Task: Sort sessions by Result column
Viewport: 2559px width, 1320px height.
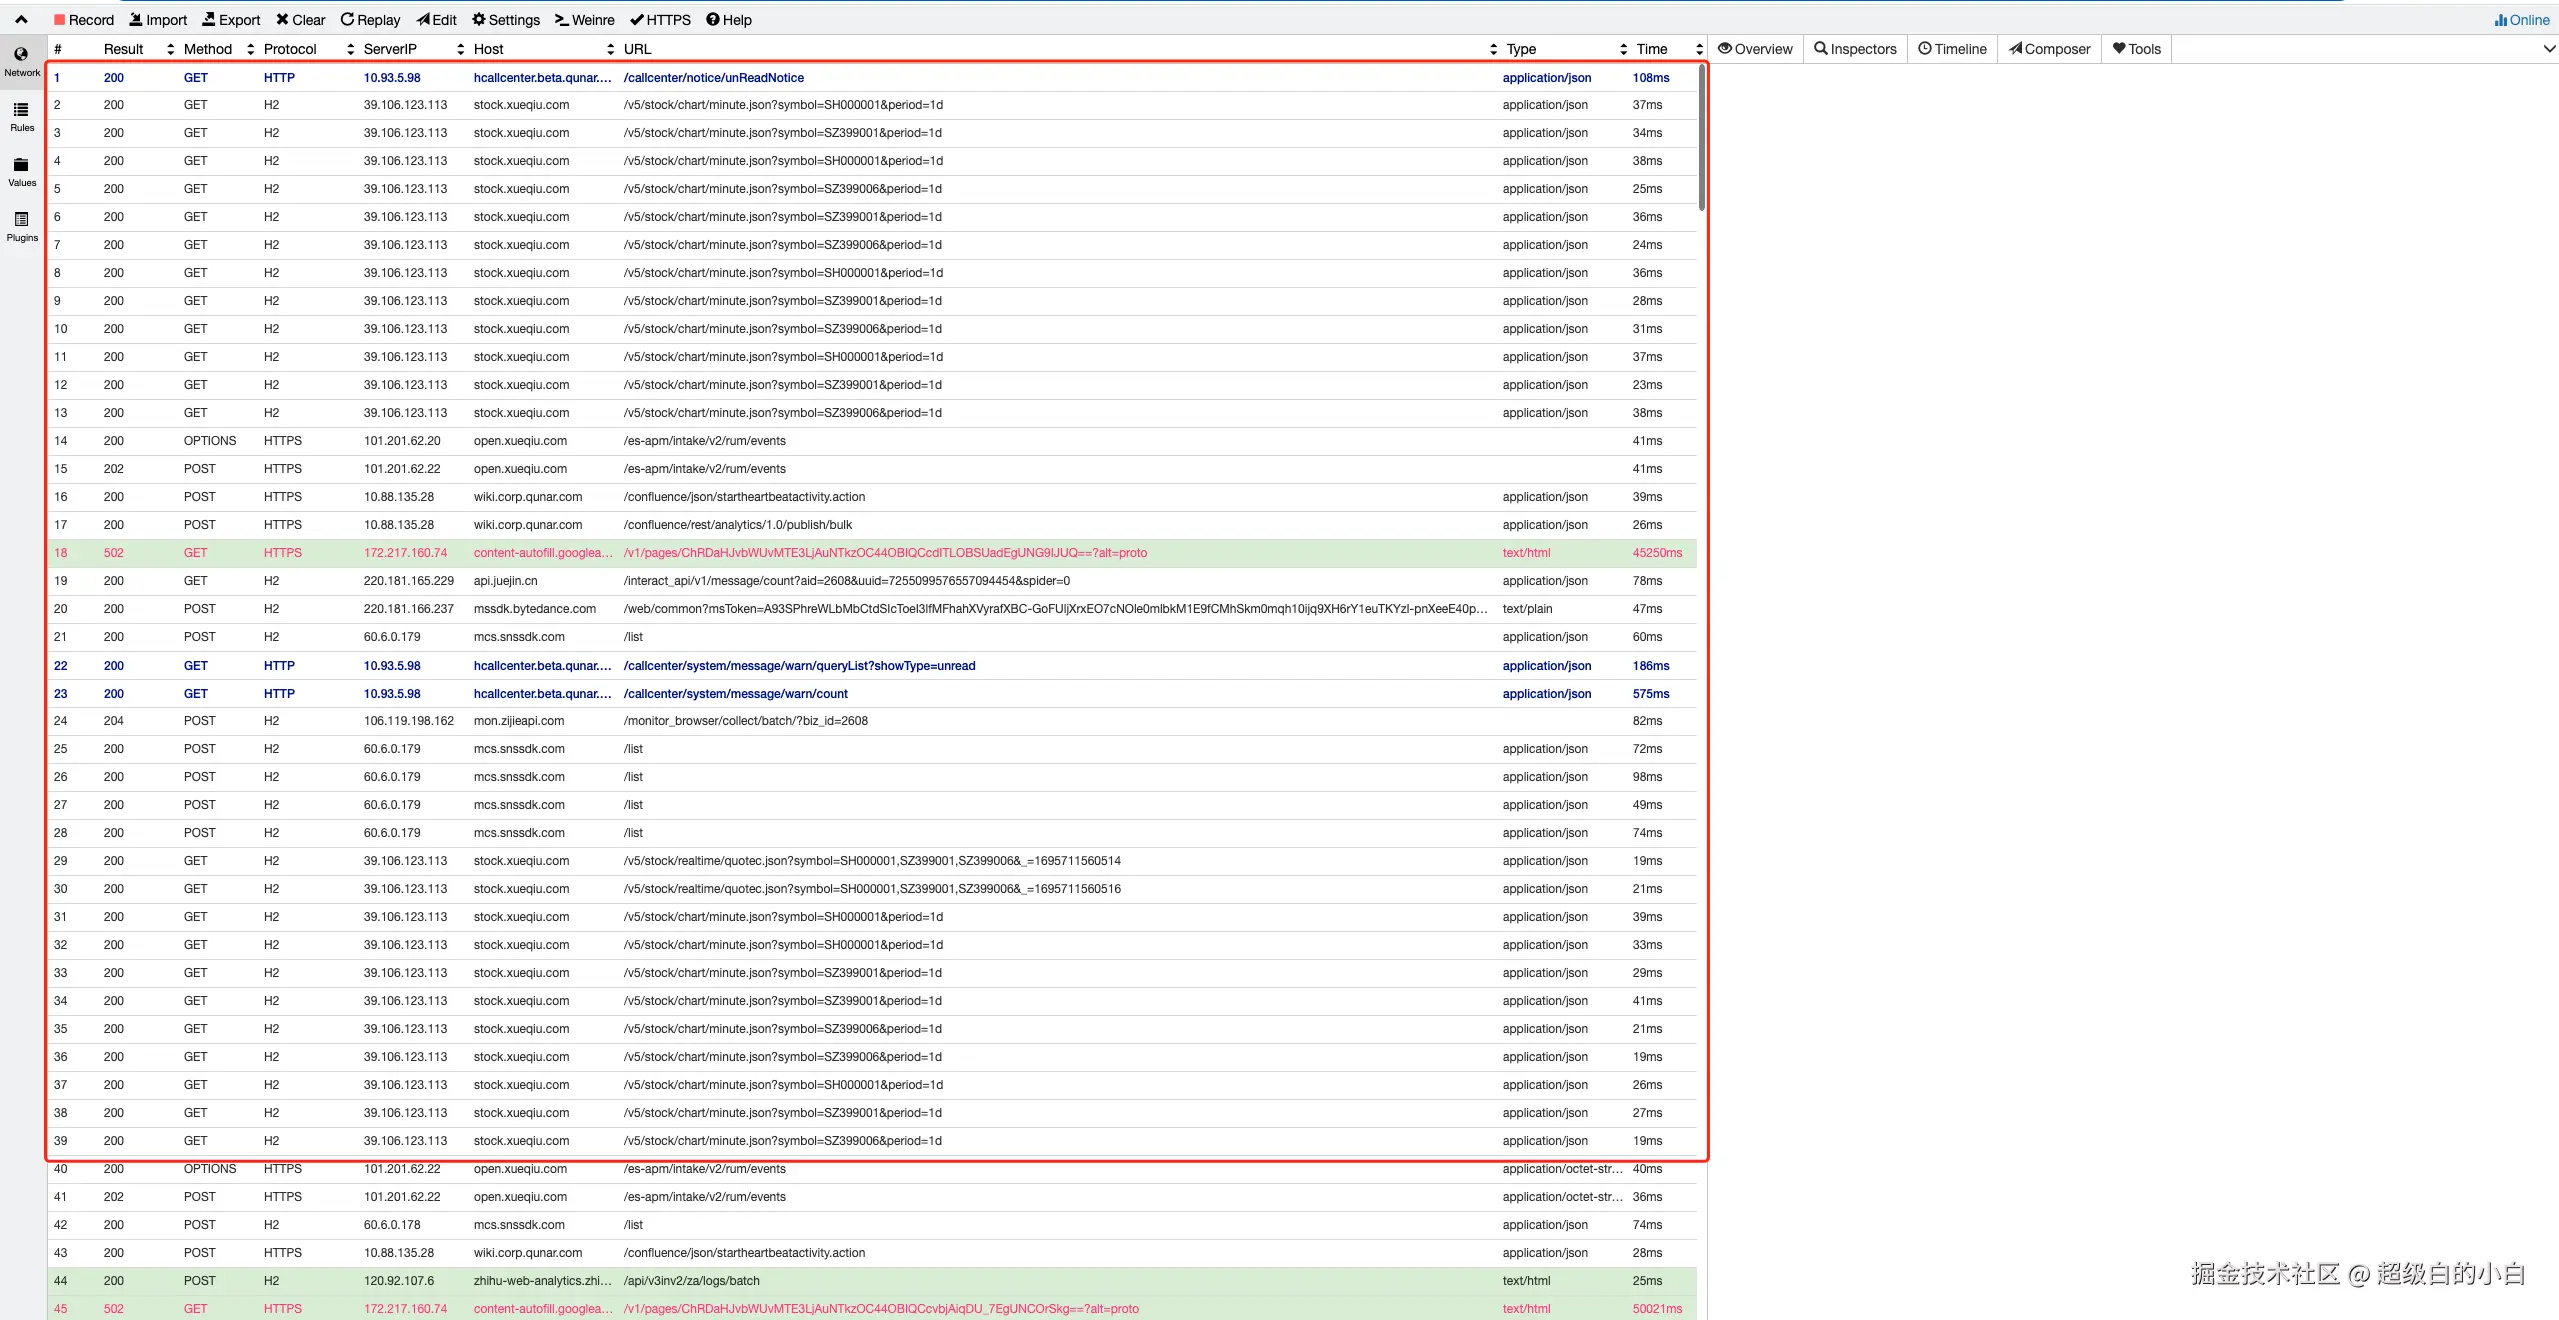Action: 124,49
